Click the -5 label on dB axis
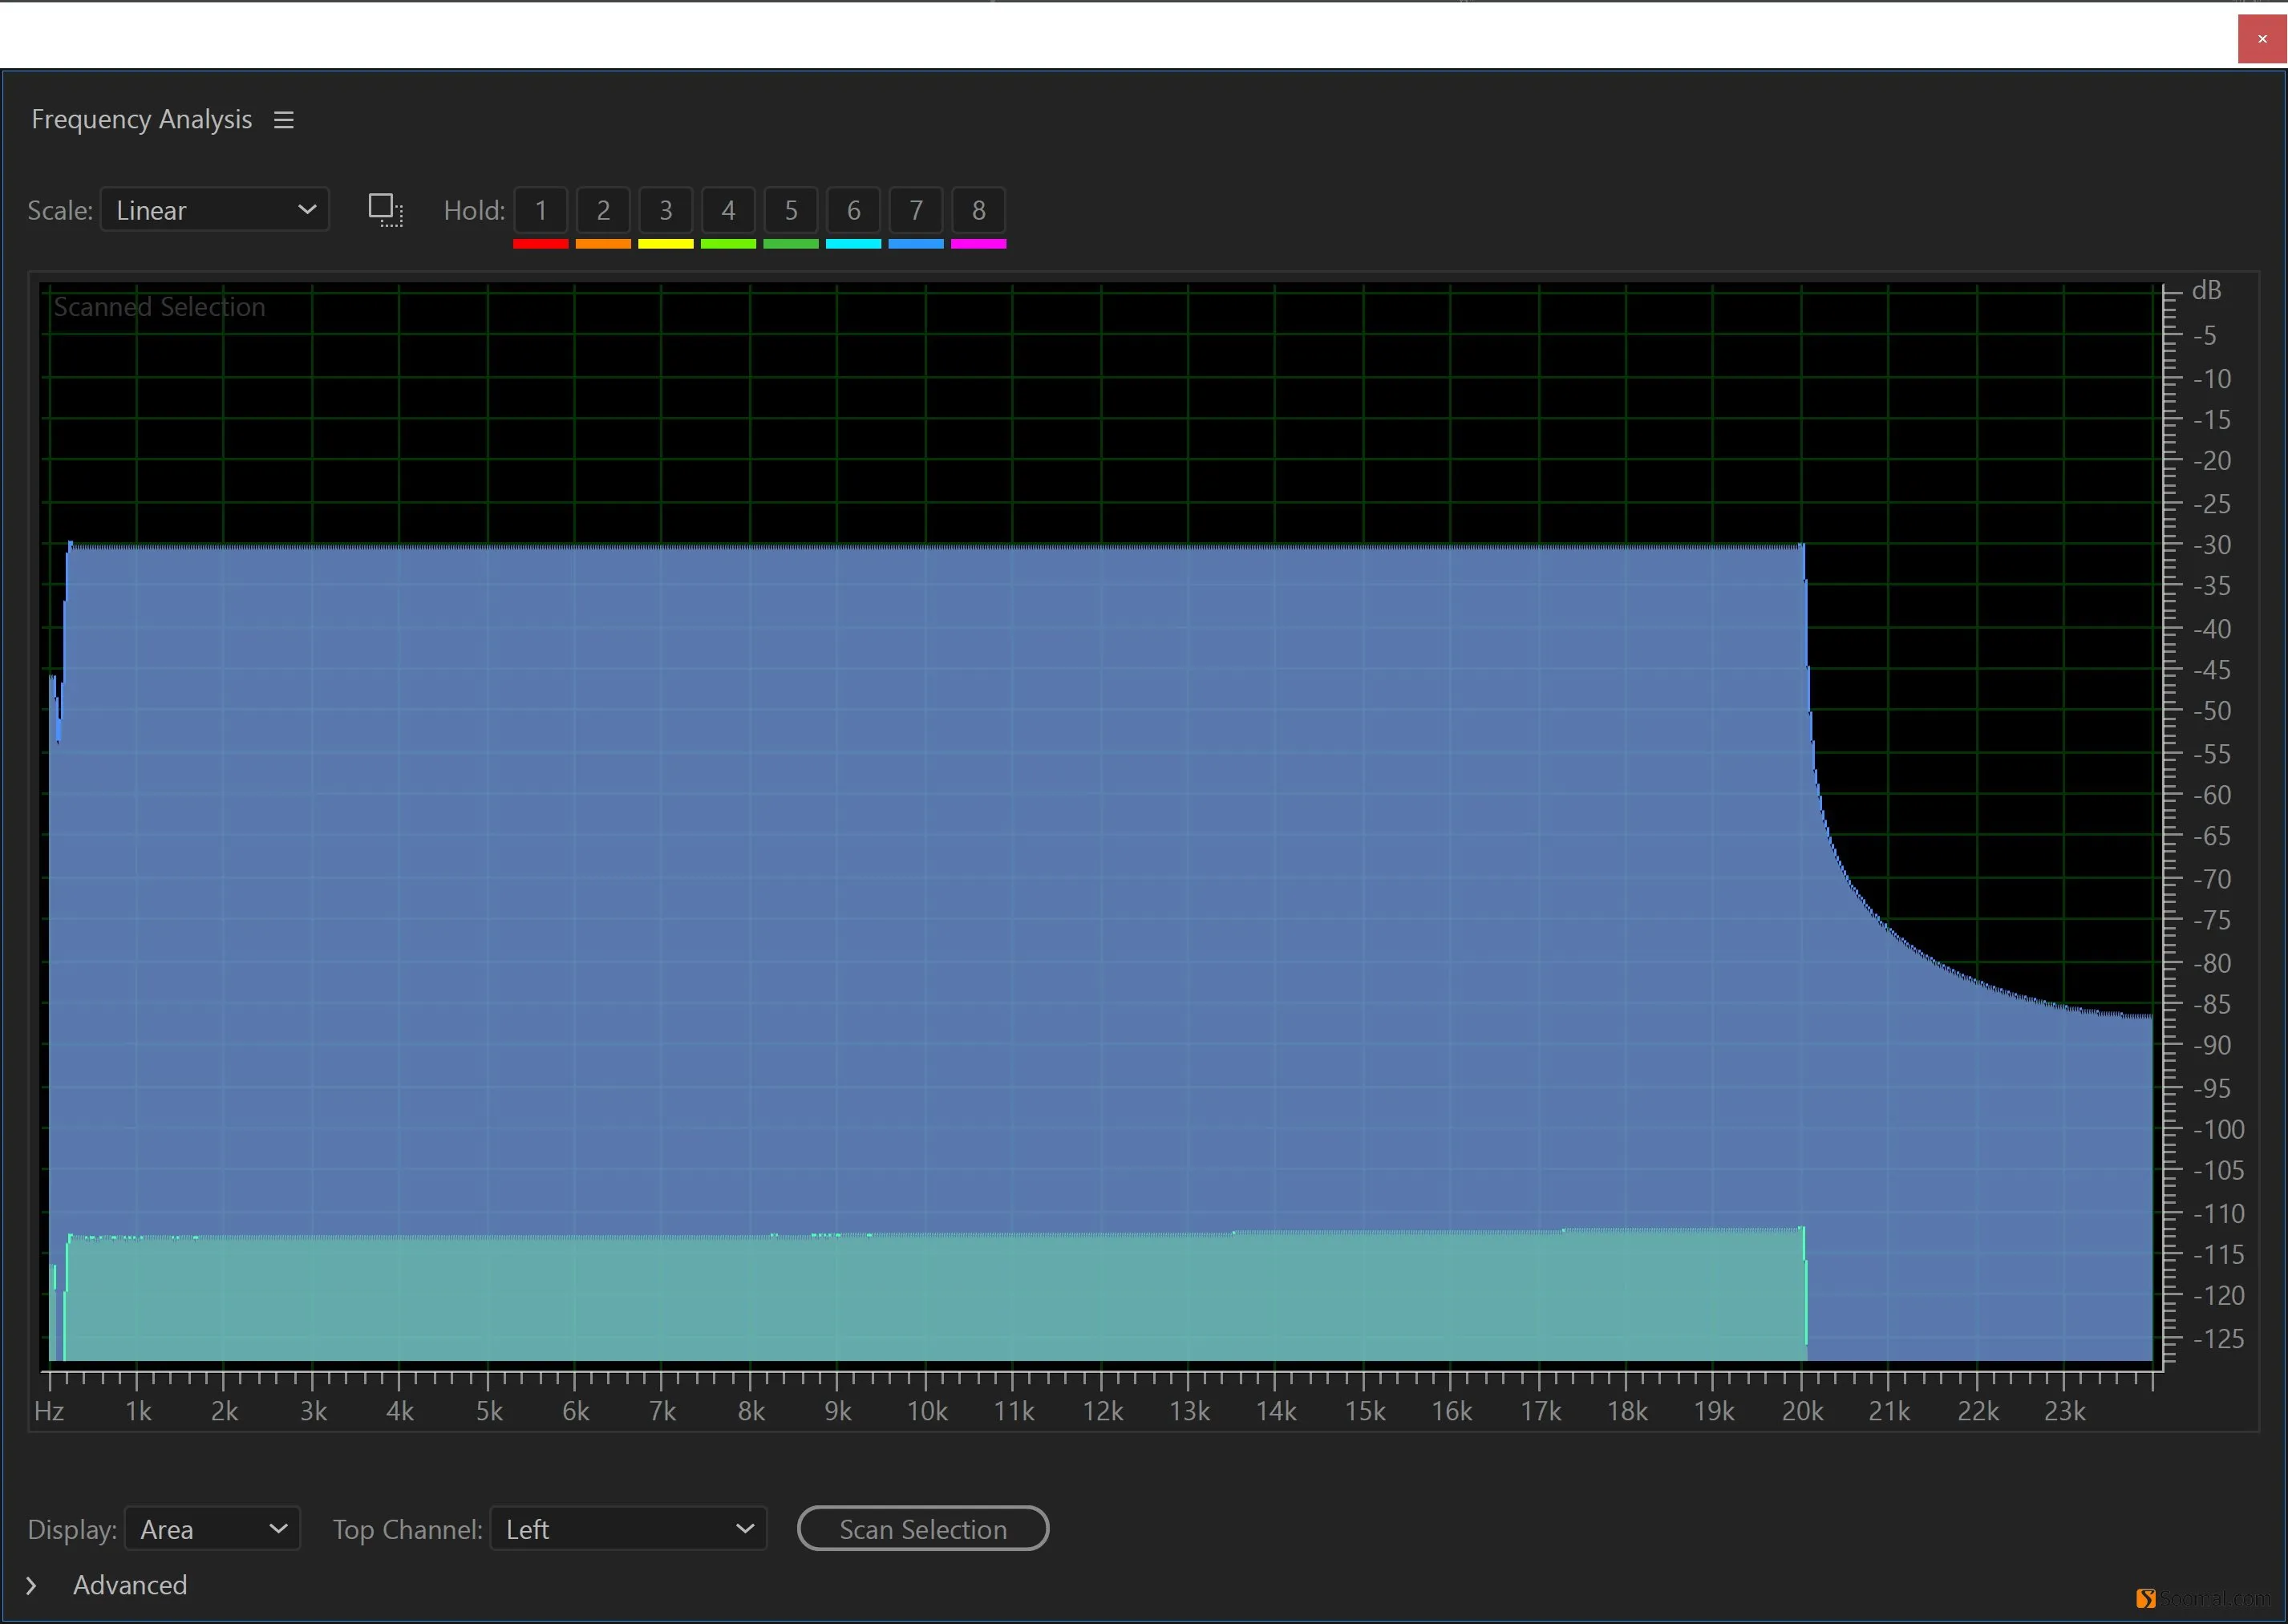The width and height of the screenshot is (2288, 1624). [x=2205, y=335]
